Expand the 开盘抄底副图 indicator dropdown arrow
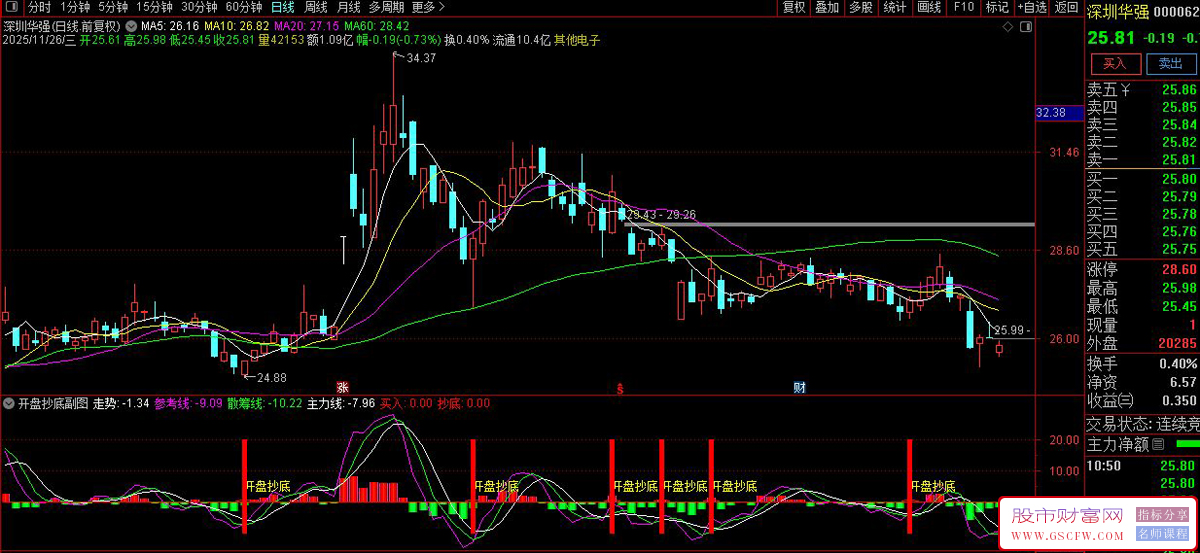The height and width of the screenshot is (553, 1200). (10, 403)
